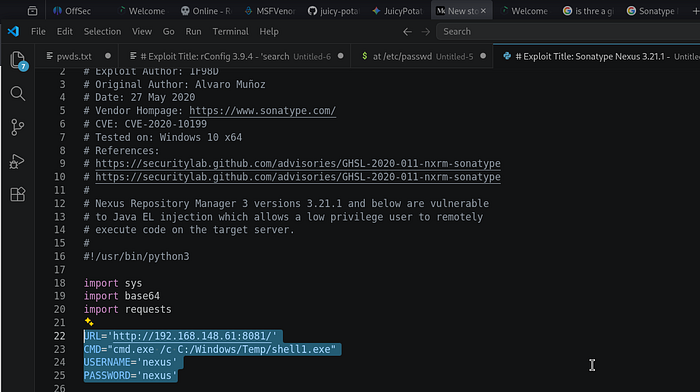Open the browser tab overview icon
Screen dimensions: 700x392
[32, 11]
